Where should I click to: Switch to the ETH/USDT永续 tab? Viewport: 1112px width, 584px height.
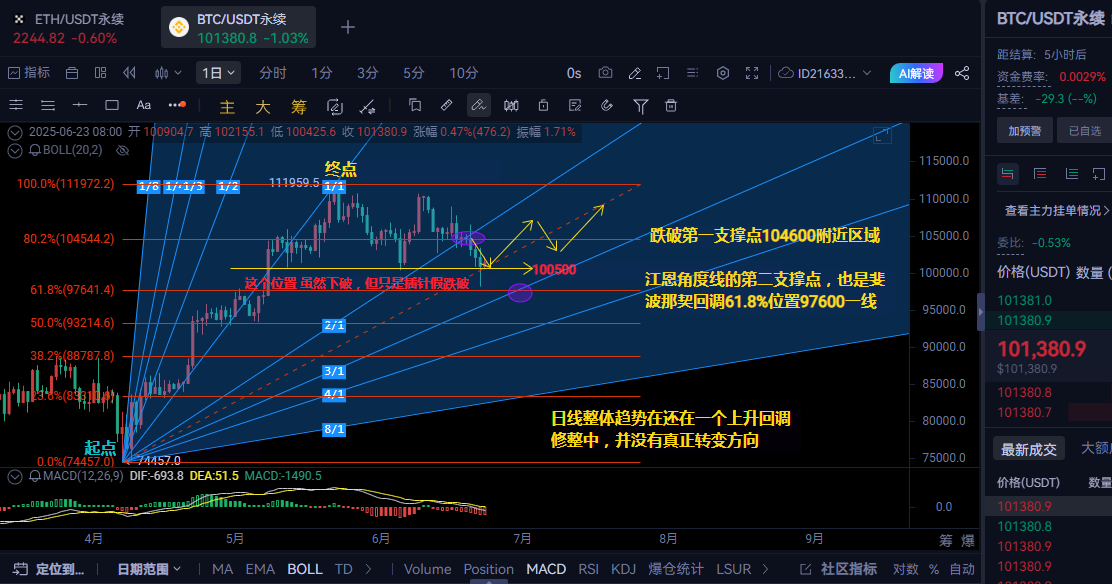coord(75,28)
